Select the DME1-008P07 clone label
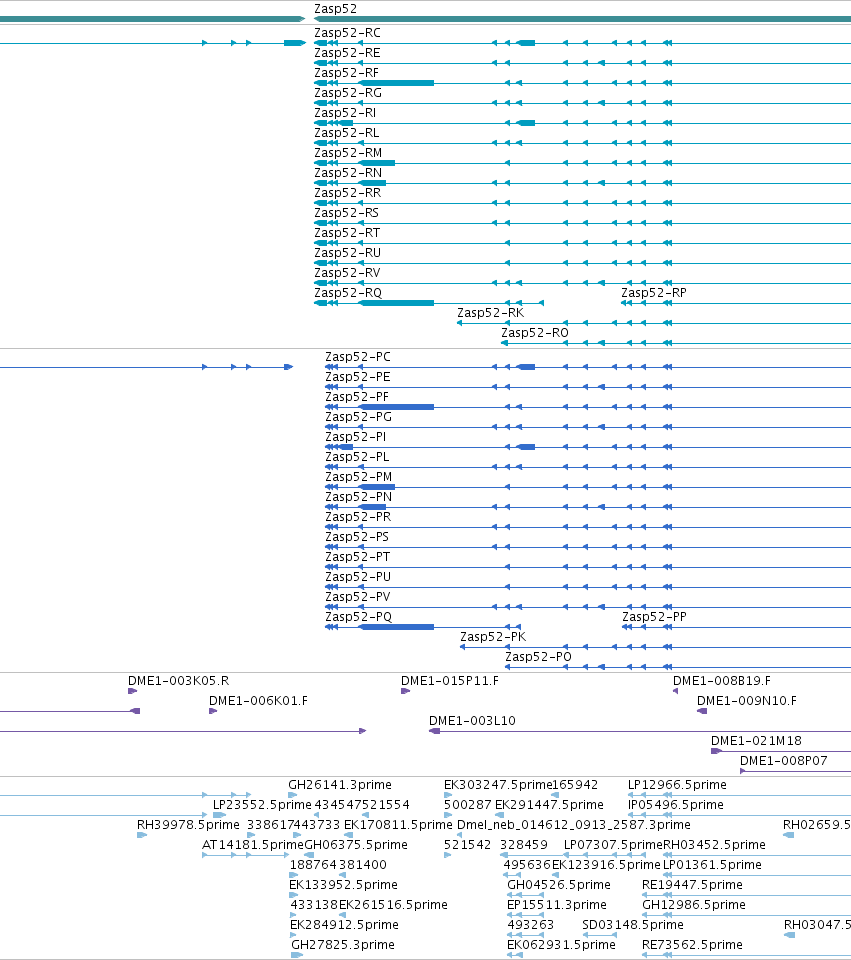 784,761
